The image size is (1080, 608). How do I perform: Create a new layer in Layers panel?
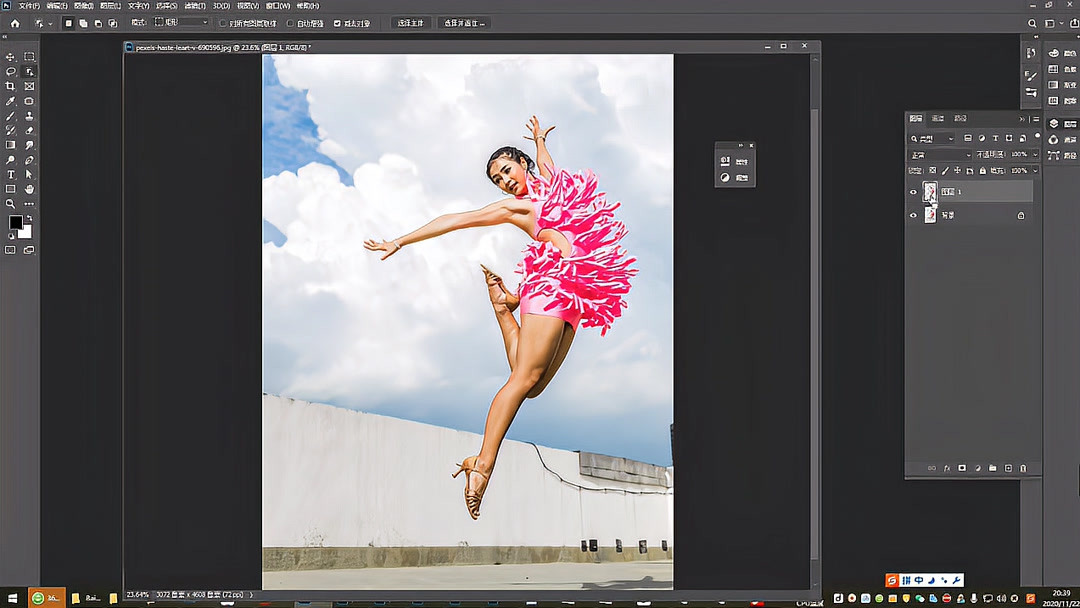[x=1008, y=468]
